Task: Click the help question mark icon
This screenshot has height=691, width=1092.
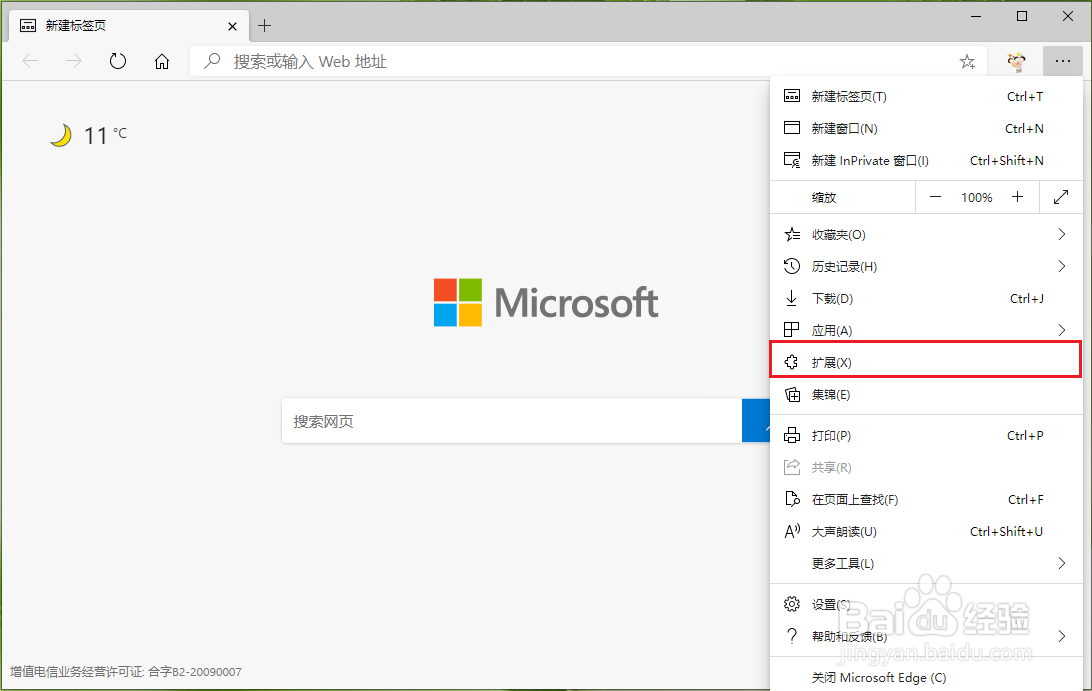Action: (792, 635)
